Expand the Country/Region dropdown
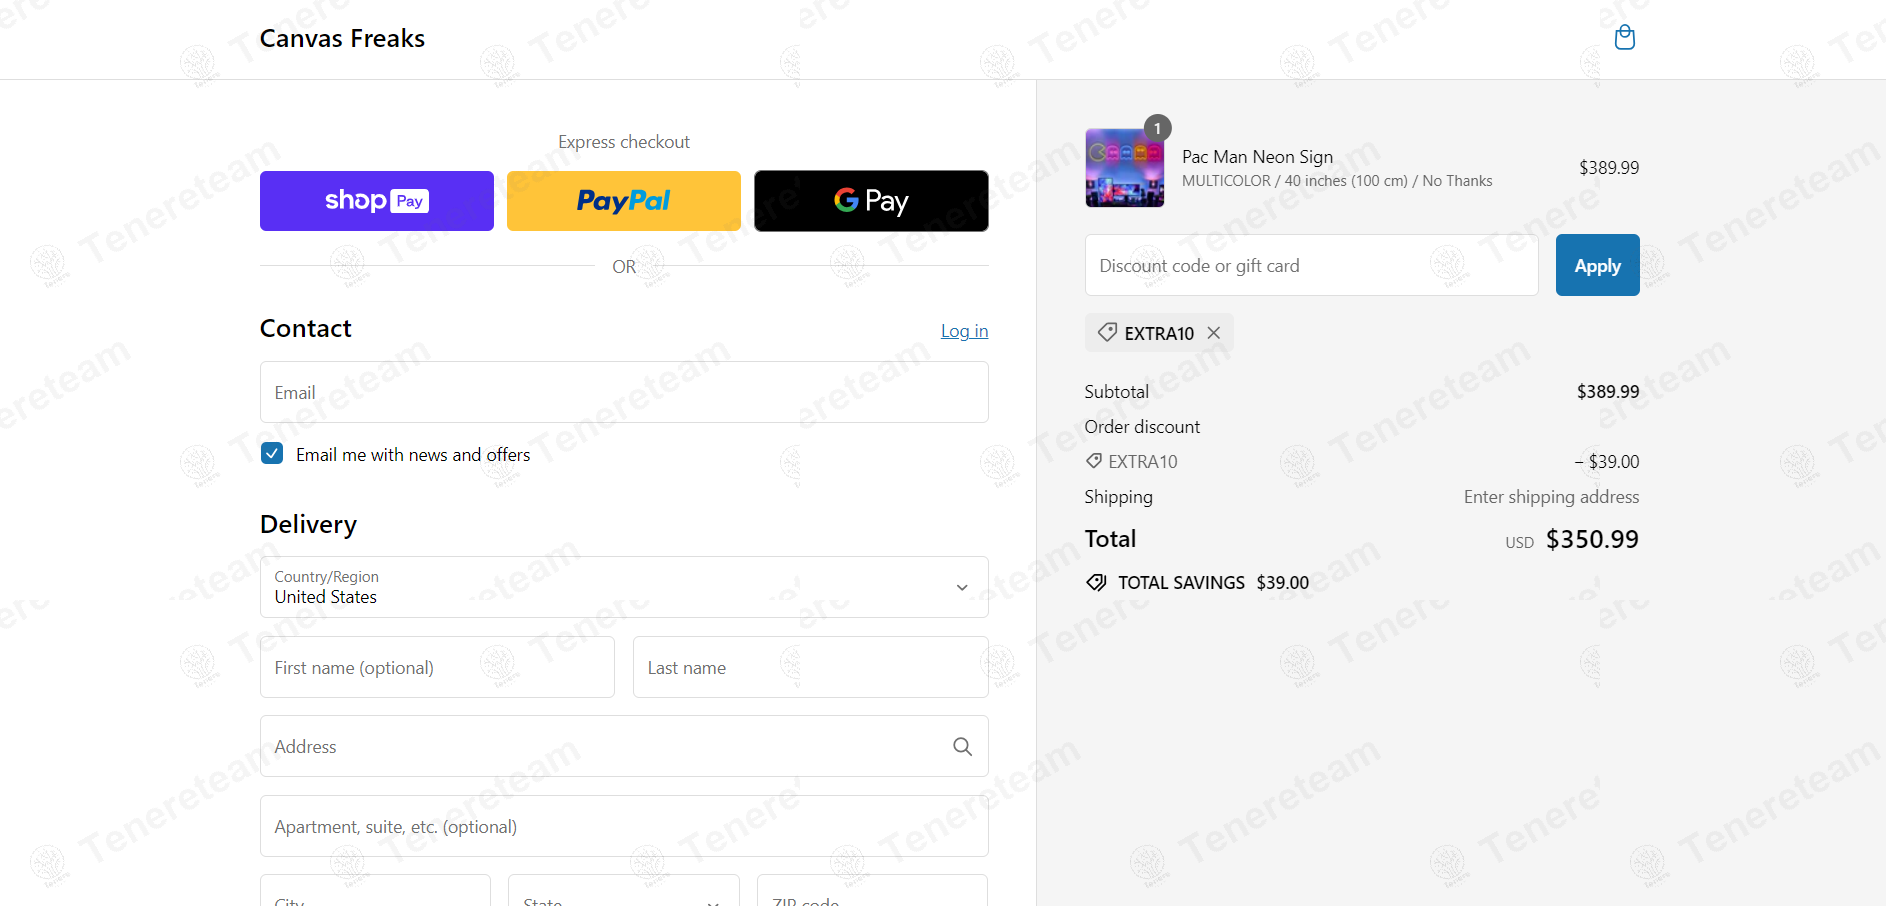Viewport: 1886px width, 906px height. point(624,587)
